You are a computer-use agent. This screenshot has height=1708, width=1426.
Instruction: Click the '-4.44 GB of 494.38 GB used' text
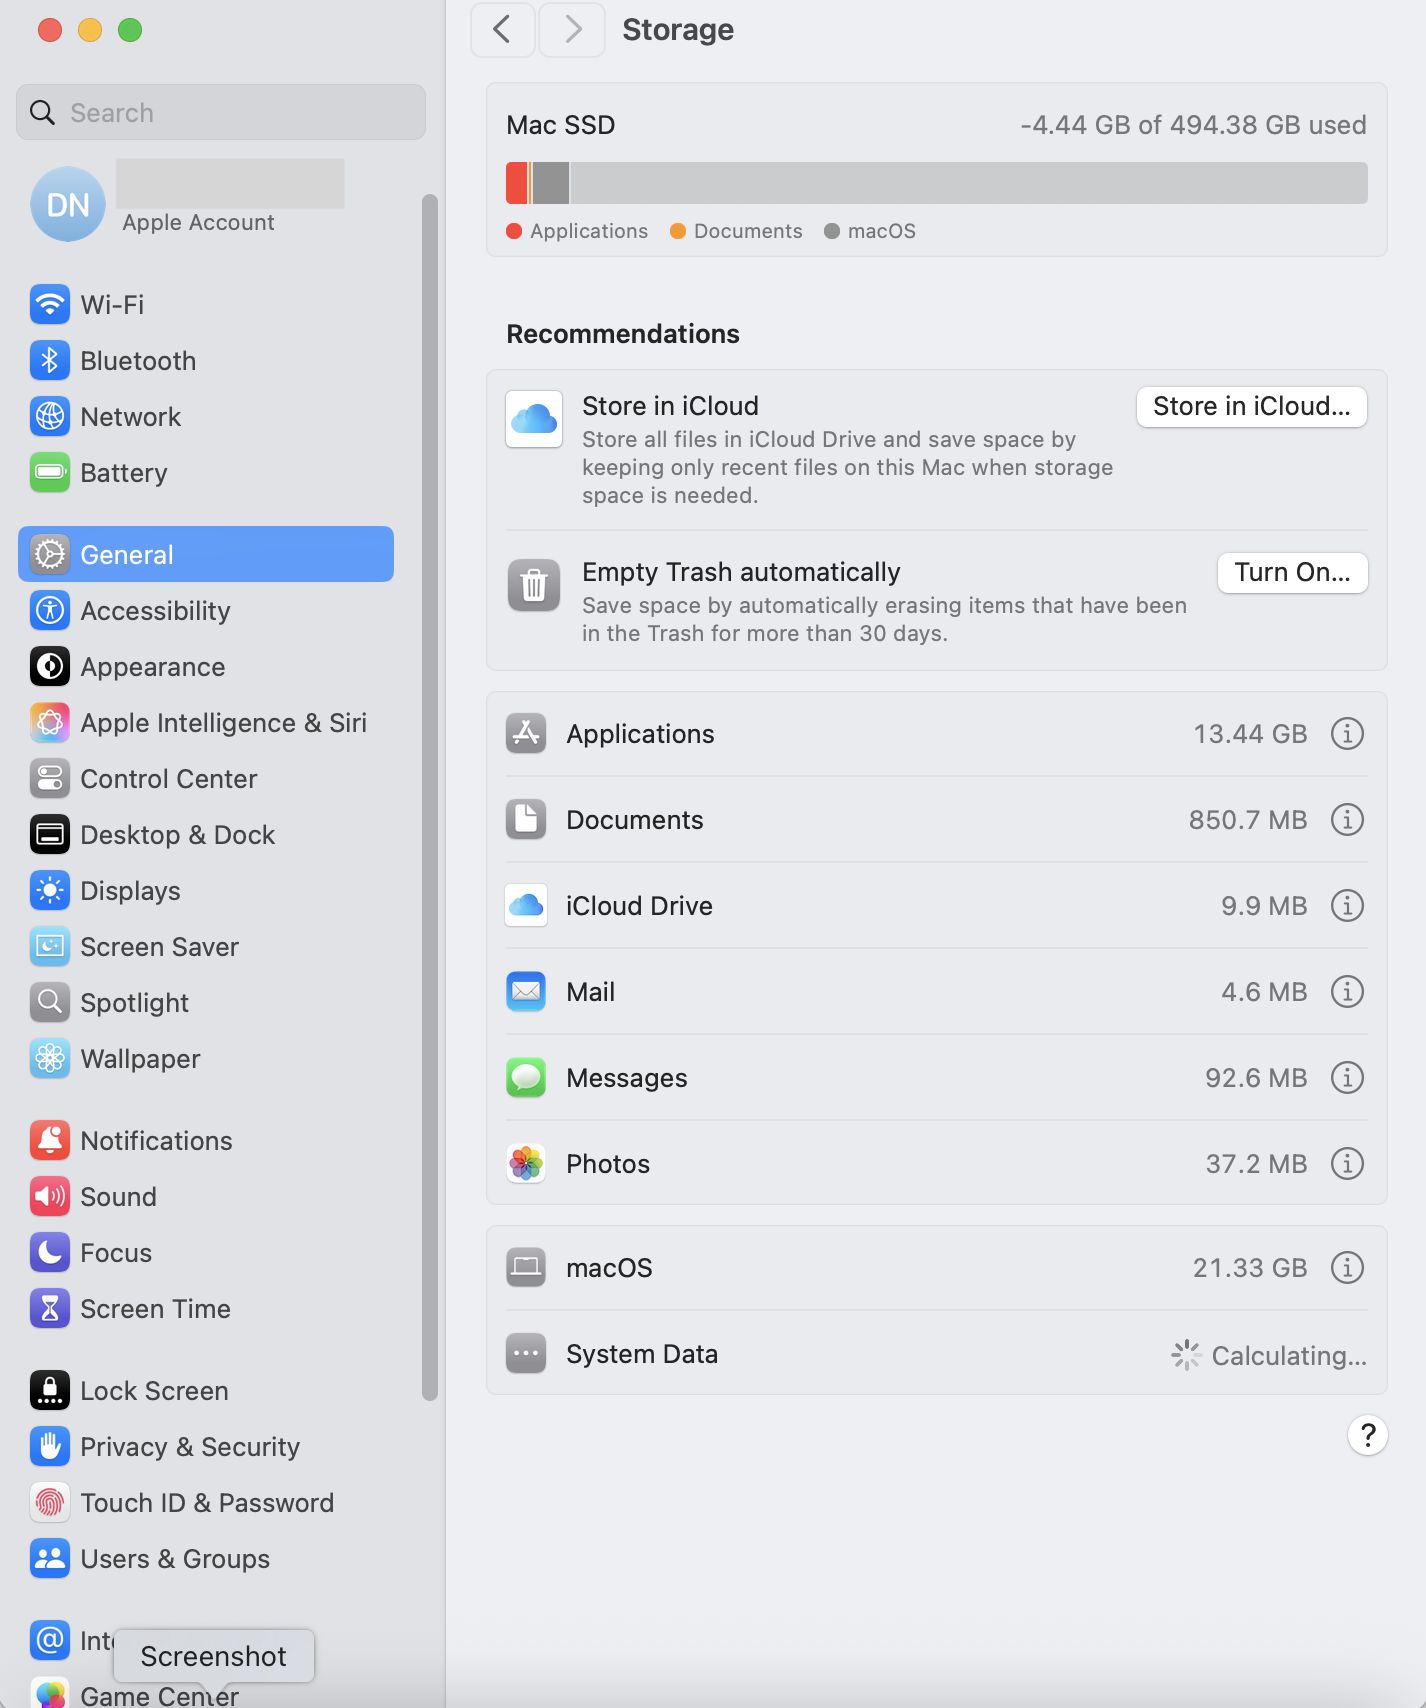1193,125
